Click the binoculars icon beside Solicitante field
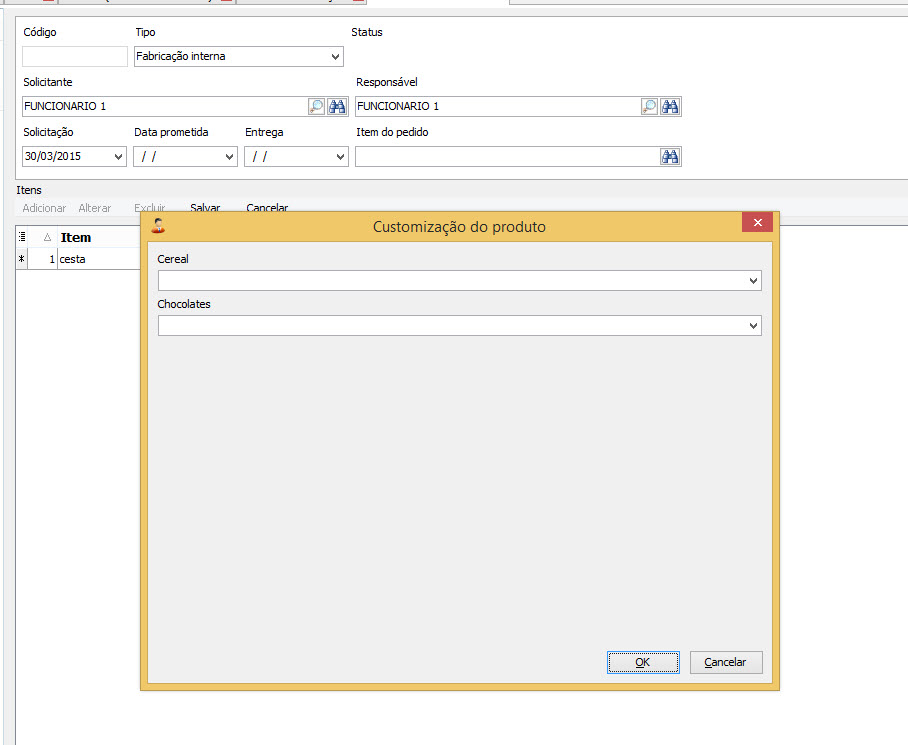This screenshot has width=908, height=745. click(337, 107)
